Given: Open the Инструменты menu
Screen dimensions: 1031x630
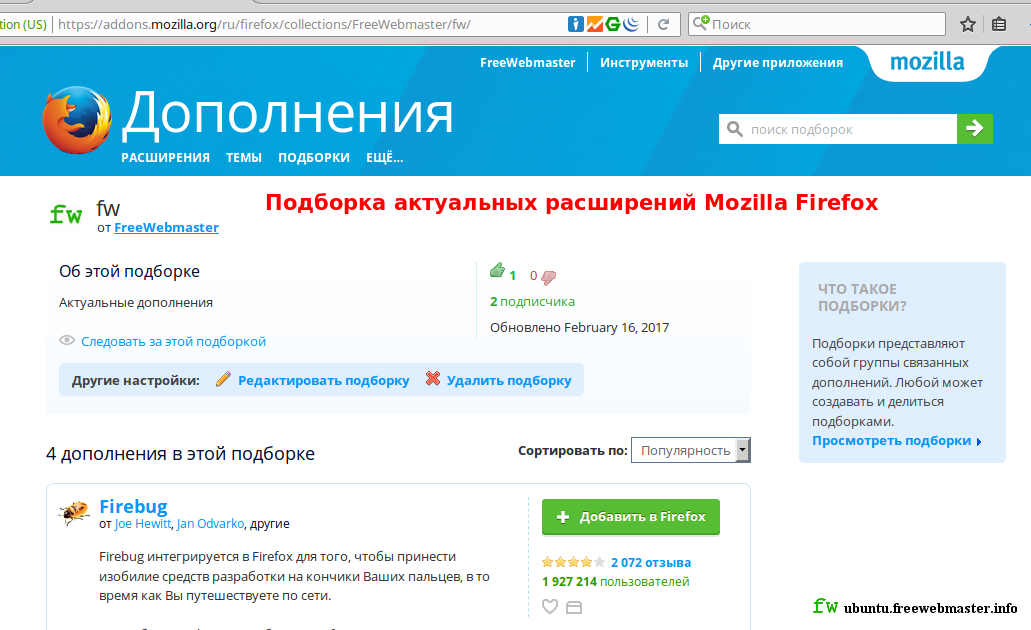Looking at the screenshot, I should (x=644, y=62).
